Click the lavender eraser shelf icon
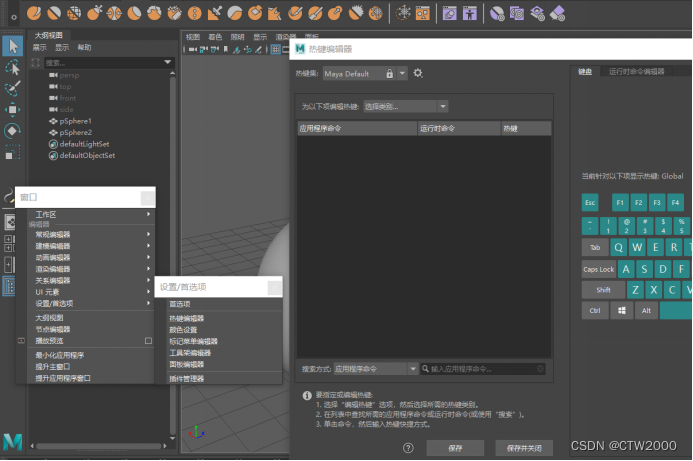The height and width of the screenshot is (461, 693). point(557,13)
